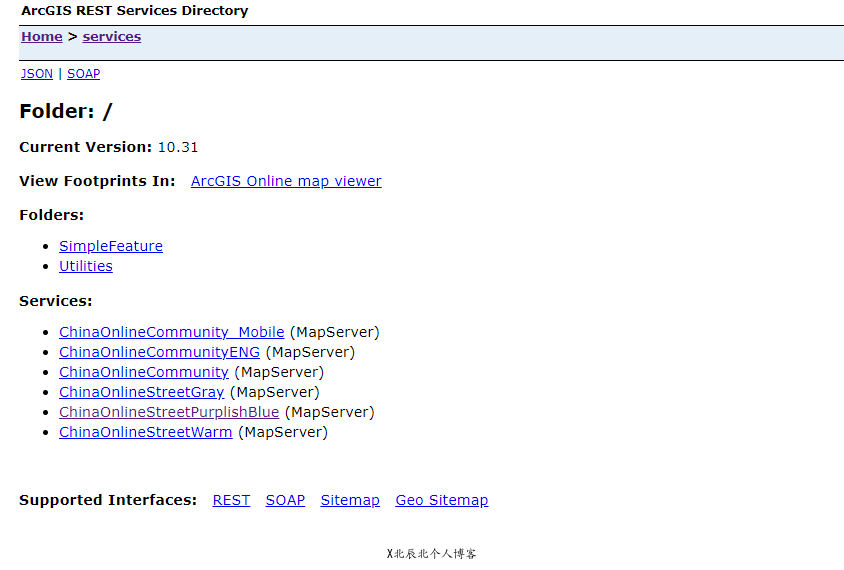Open the SOAP link beside JSON
844x570 pixels.
pos(83,74)
